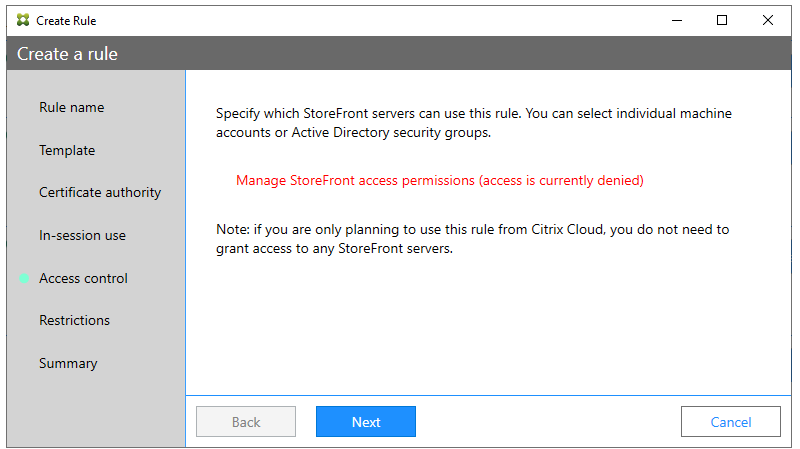This screenshot has width=800, height=449.
Task: Click the Create Rule window title text
Action: [x=66, y=20]
